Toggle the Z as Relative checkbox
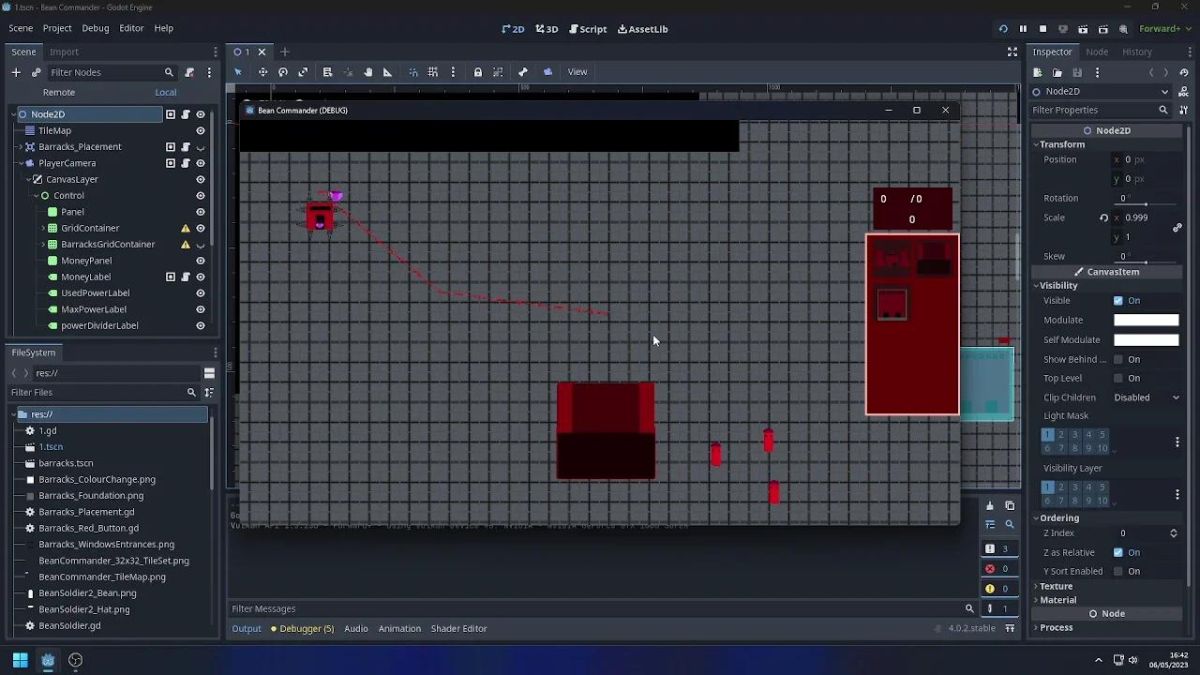Image resolution: width=1200 pixels, height=675 pixels. click(x=1118, y=552)
